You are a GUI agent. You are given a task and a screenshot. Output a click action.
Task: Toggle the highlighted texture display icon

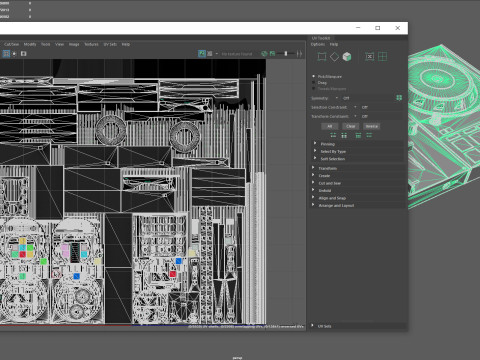coord(202,53)
